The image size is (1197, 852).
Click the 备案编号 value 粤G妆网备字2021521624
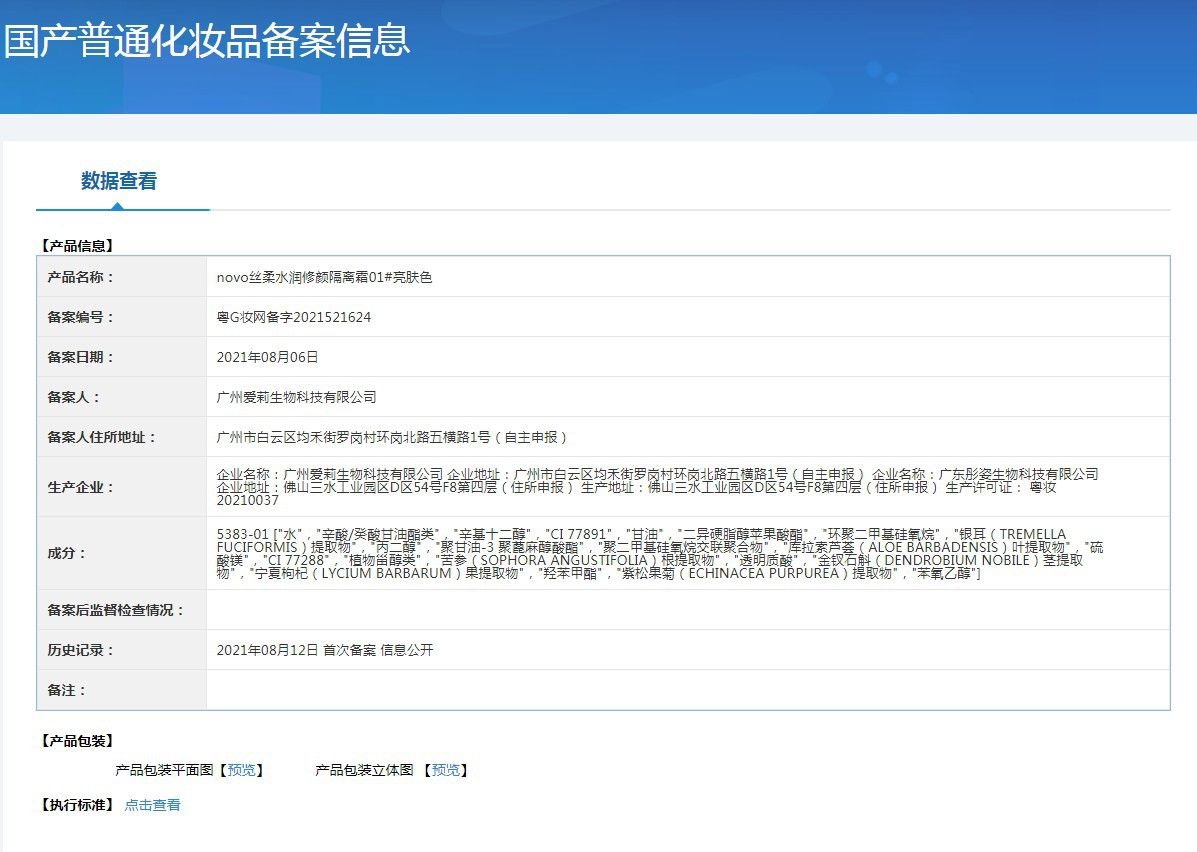[x=294, y=317]
